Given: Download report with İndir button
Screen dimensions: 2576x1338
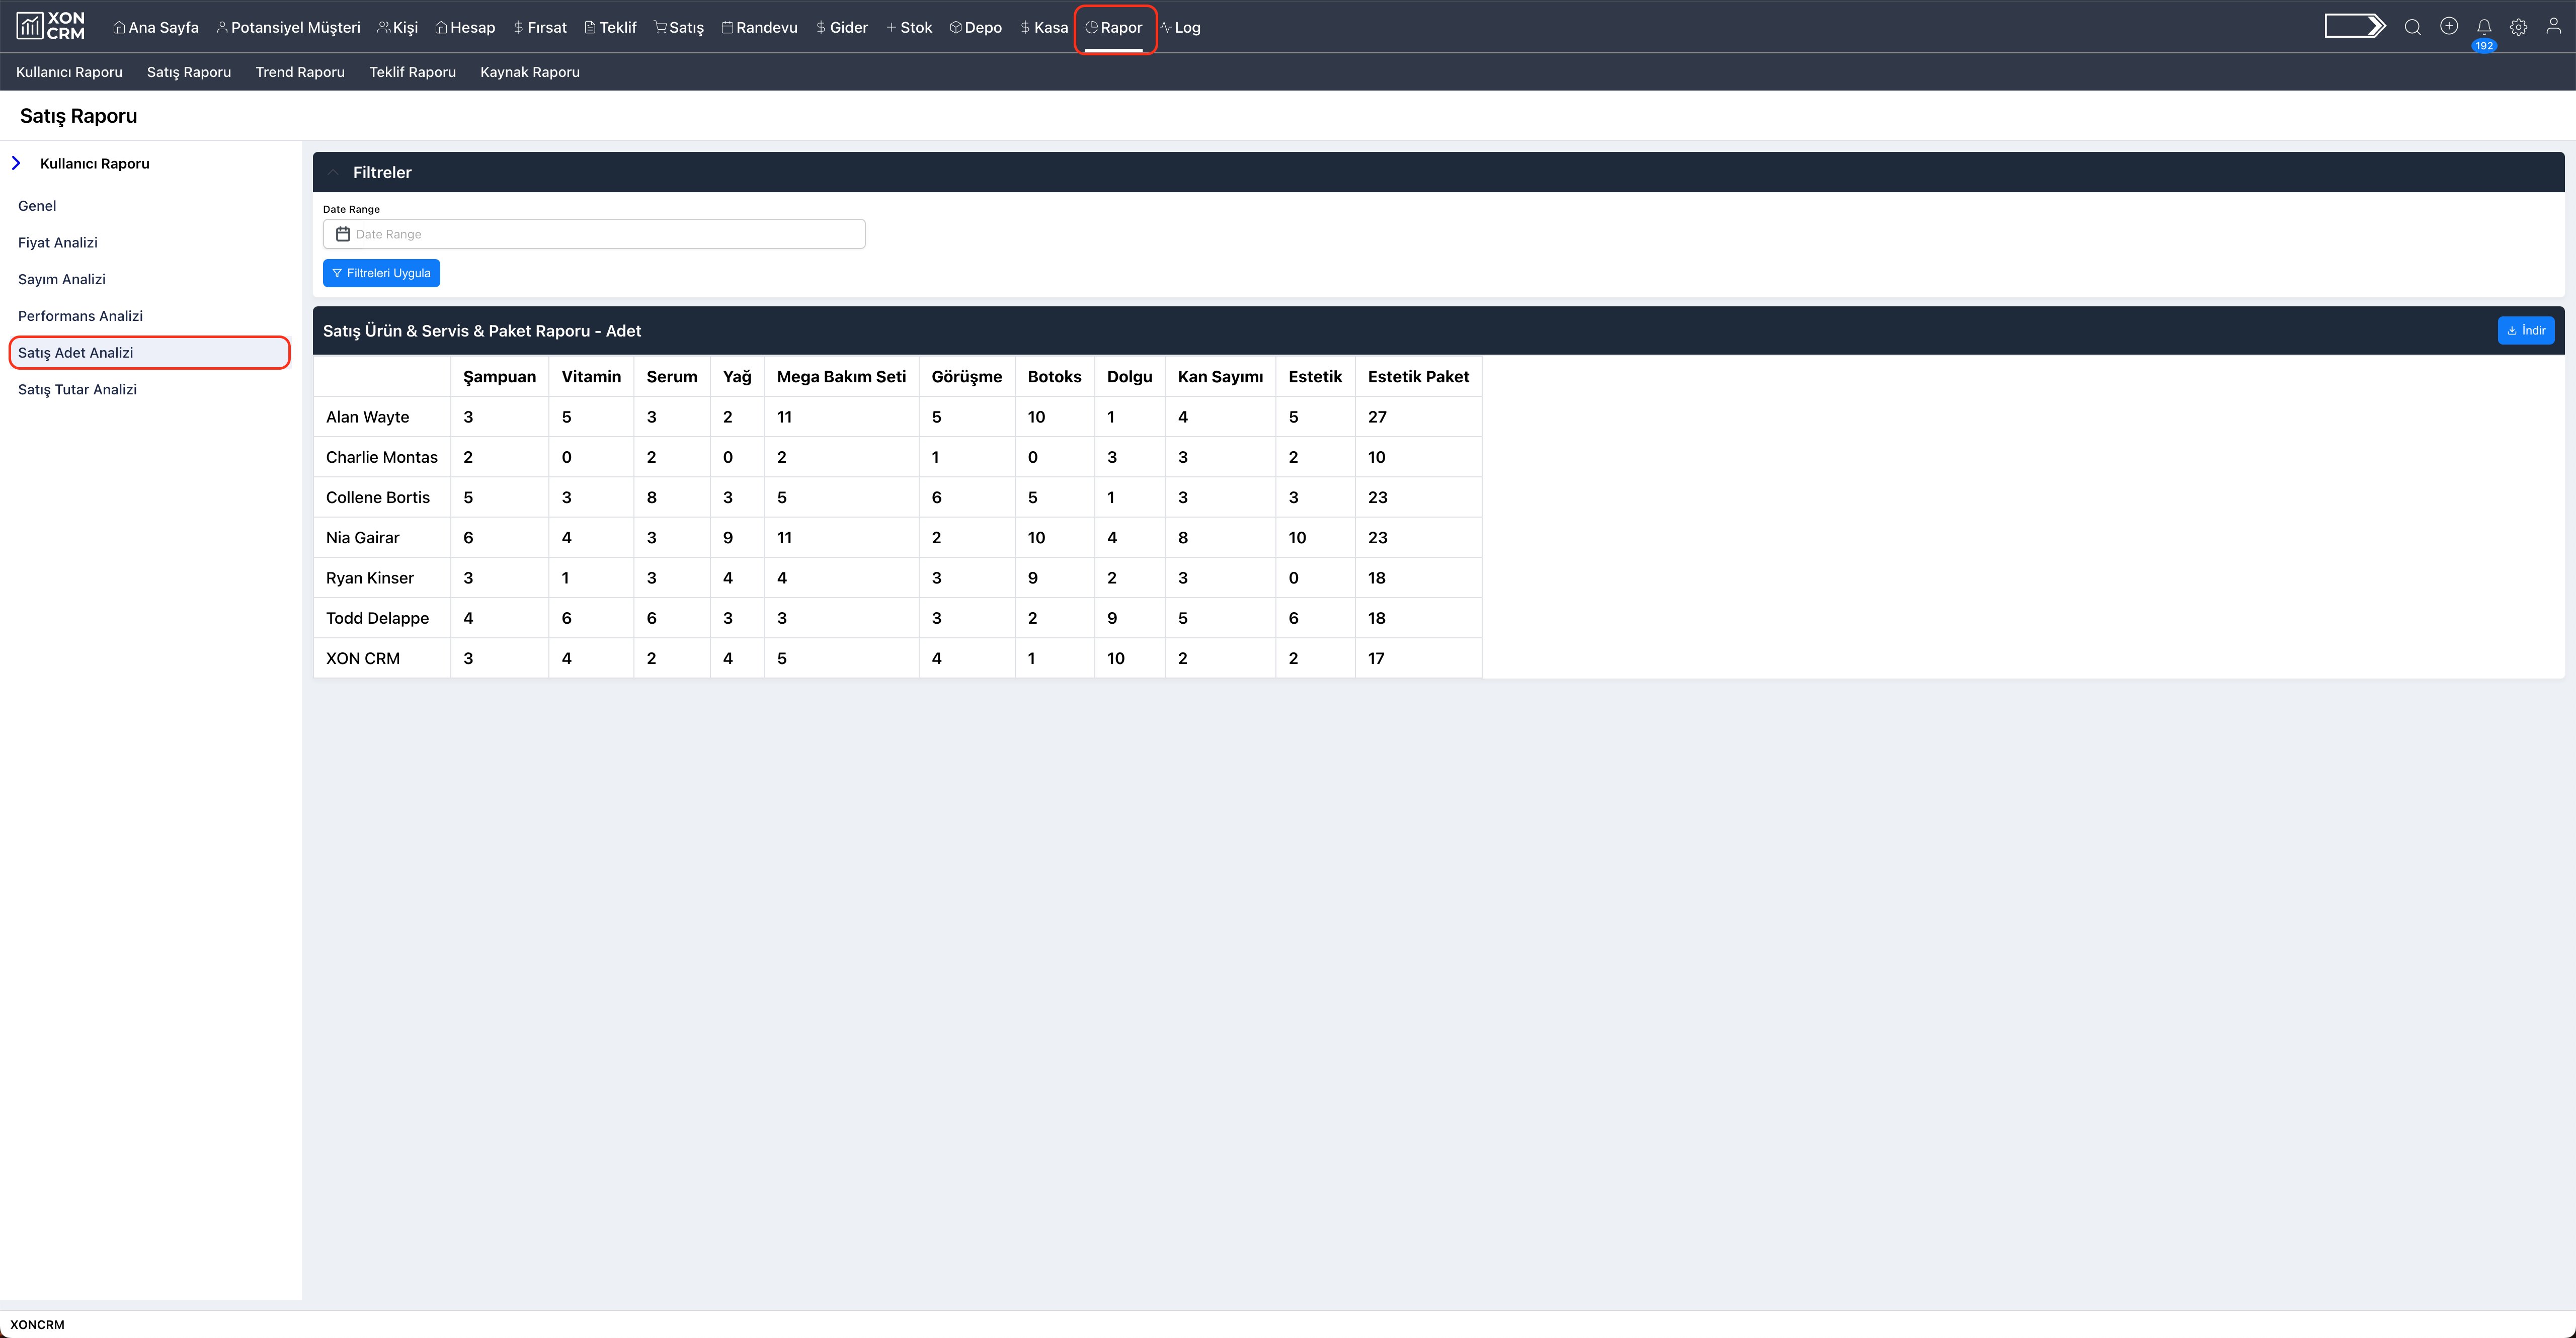Looking at the screenshot, I should point(2525,330).
